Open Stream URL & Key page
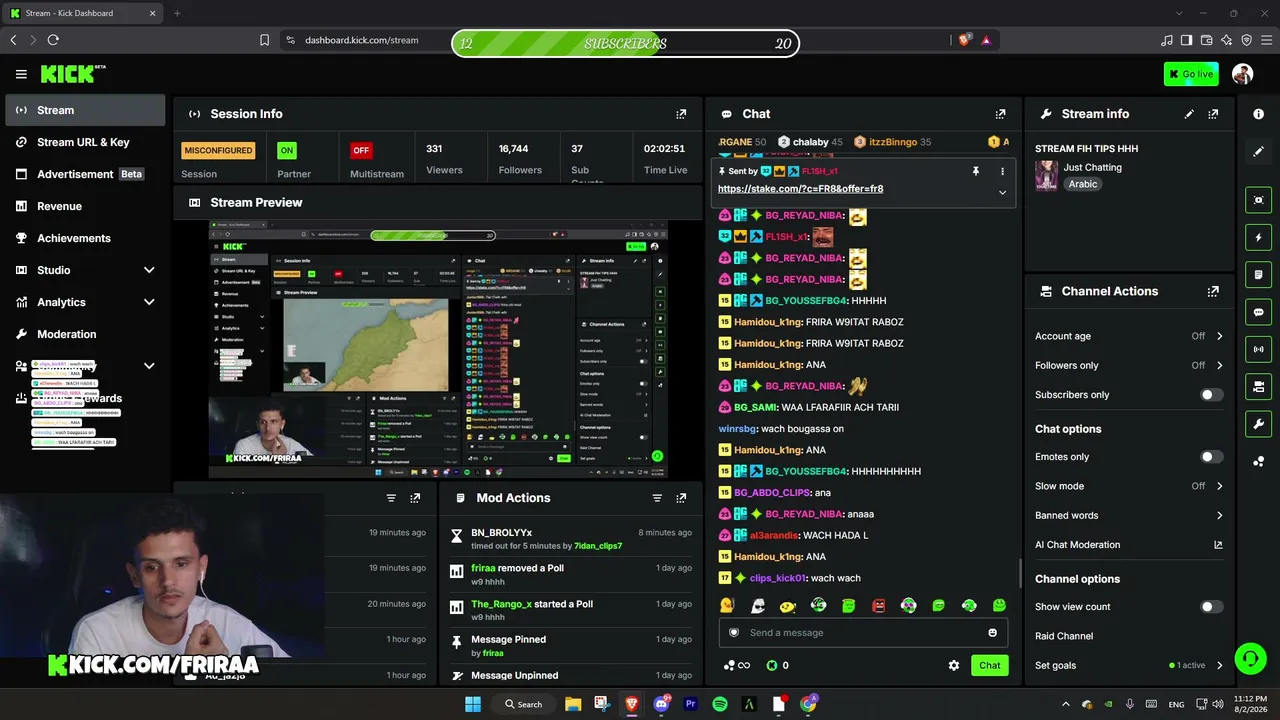The image size is (1280, 720). 85,142
